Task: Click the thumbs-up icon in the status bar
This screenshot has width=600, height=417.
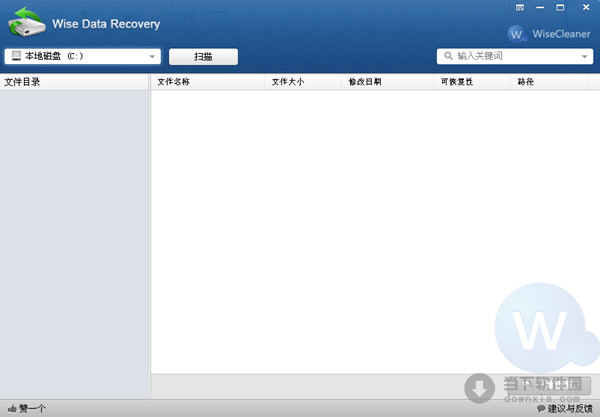Action: 12,409
